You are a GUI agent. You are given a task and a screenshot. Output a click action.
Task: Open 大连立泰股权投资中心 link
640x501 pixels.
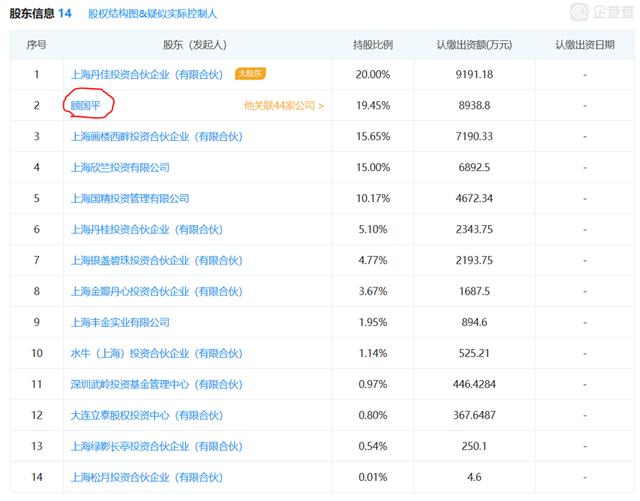pos(147,415)
